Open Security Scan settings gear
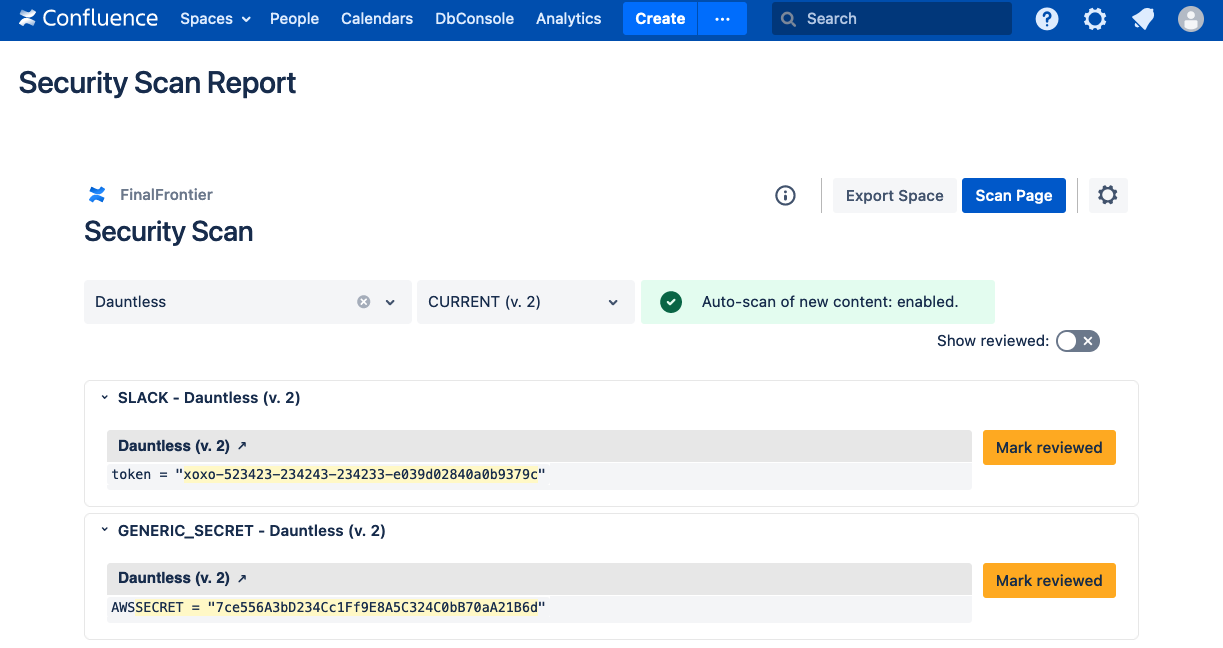1223x648 pixels. 1107,195
